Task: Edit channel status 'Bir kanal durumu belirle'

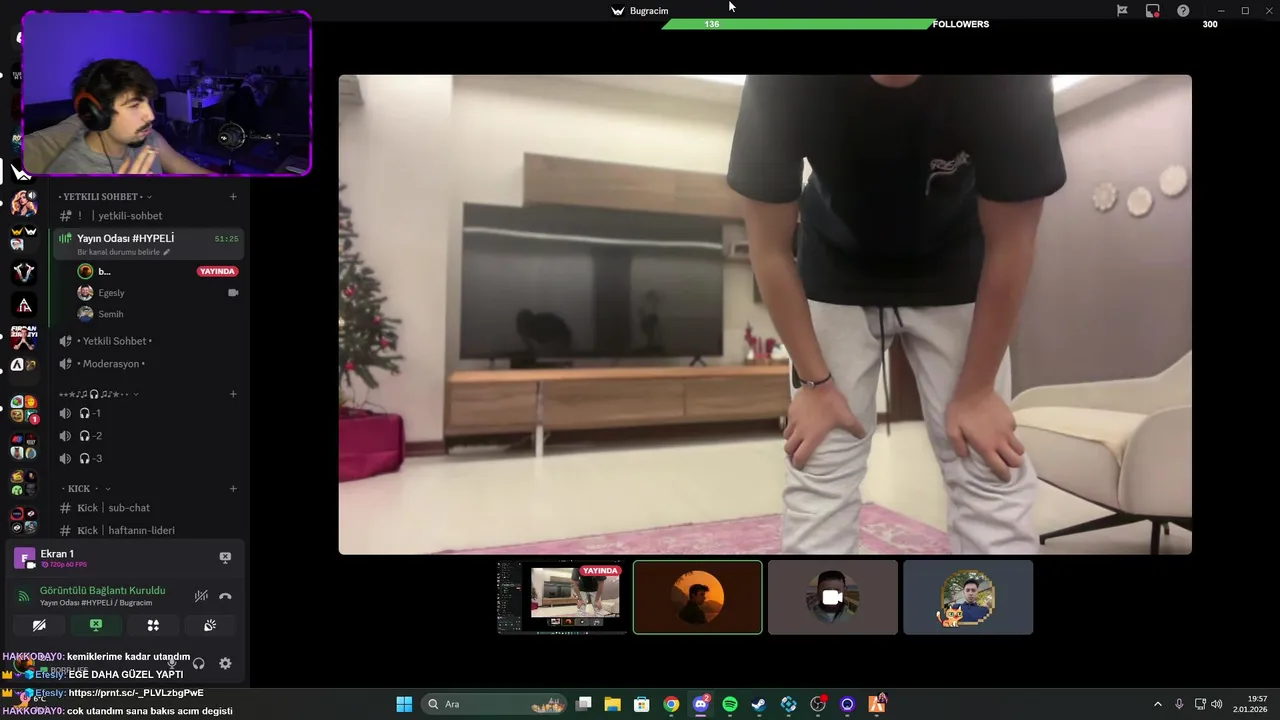Action: pyautogui.click(x=124, y=252)
